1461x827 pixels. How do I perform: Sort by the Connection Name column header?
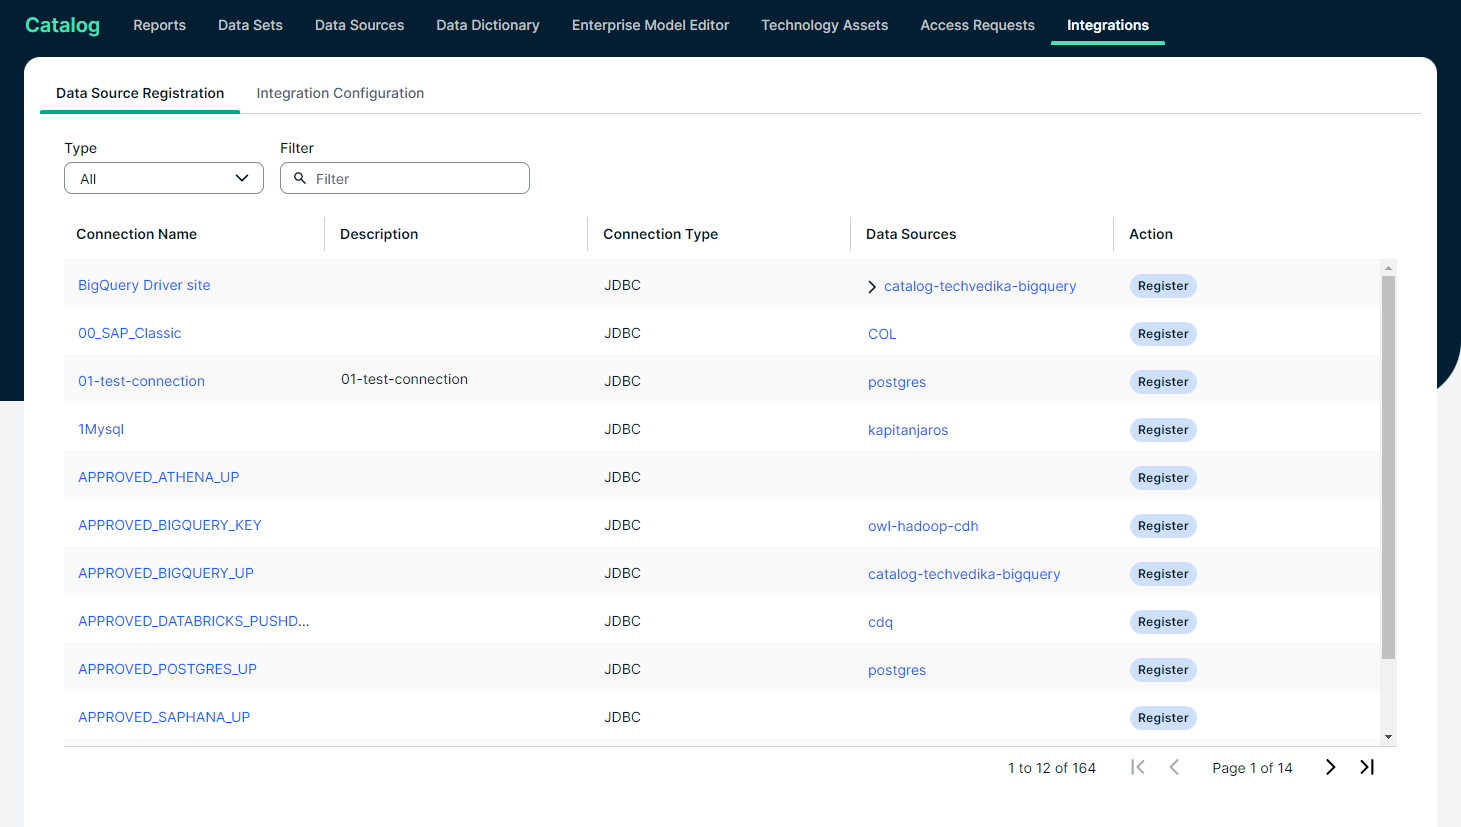pos(137,234)
